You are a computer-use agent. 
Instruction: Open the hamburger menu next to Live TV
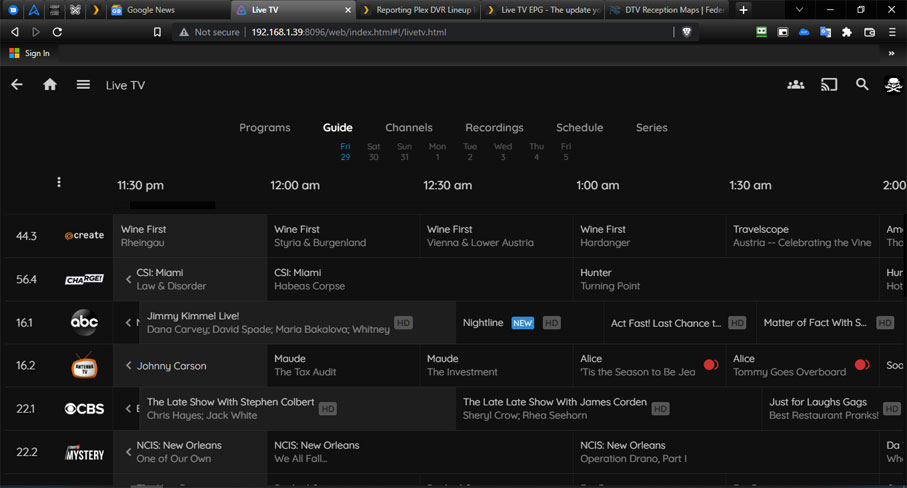[x=83, y=85]
